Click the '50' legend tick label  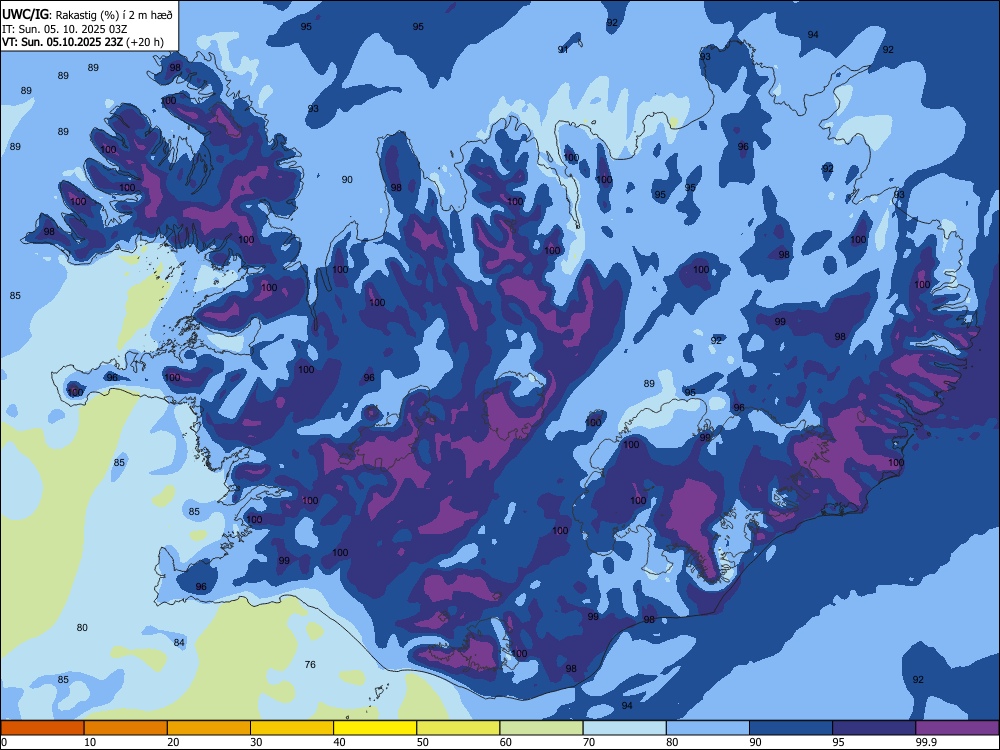pyautogui.click(x=423, y=742)
